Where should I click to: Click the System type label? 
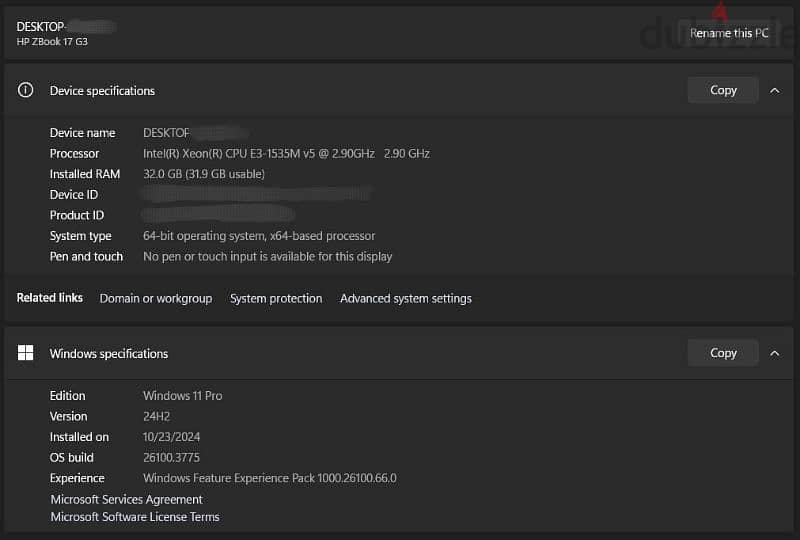pyautogui.click(x=81, y=236)
